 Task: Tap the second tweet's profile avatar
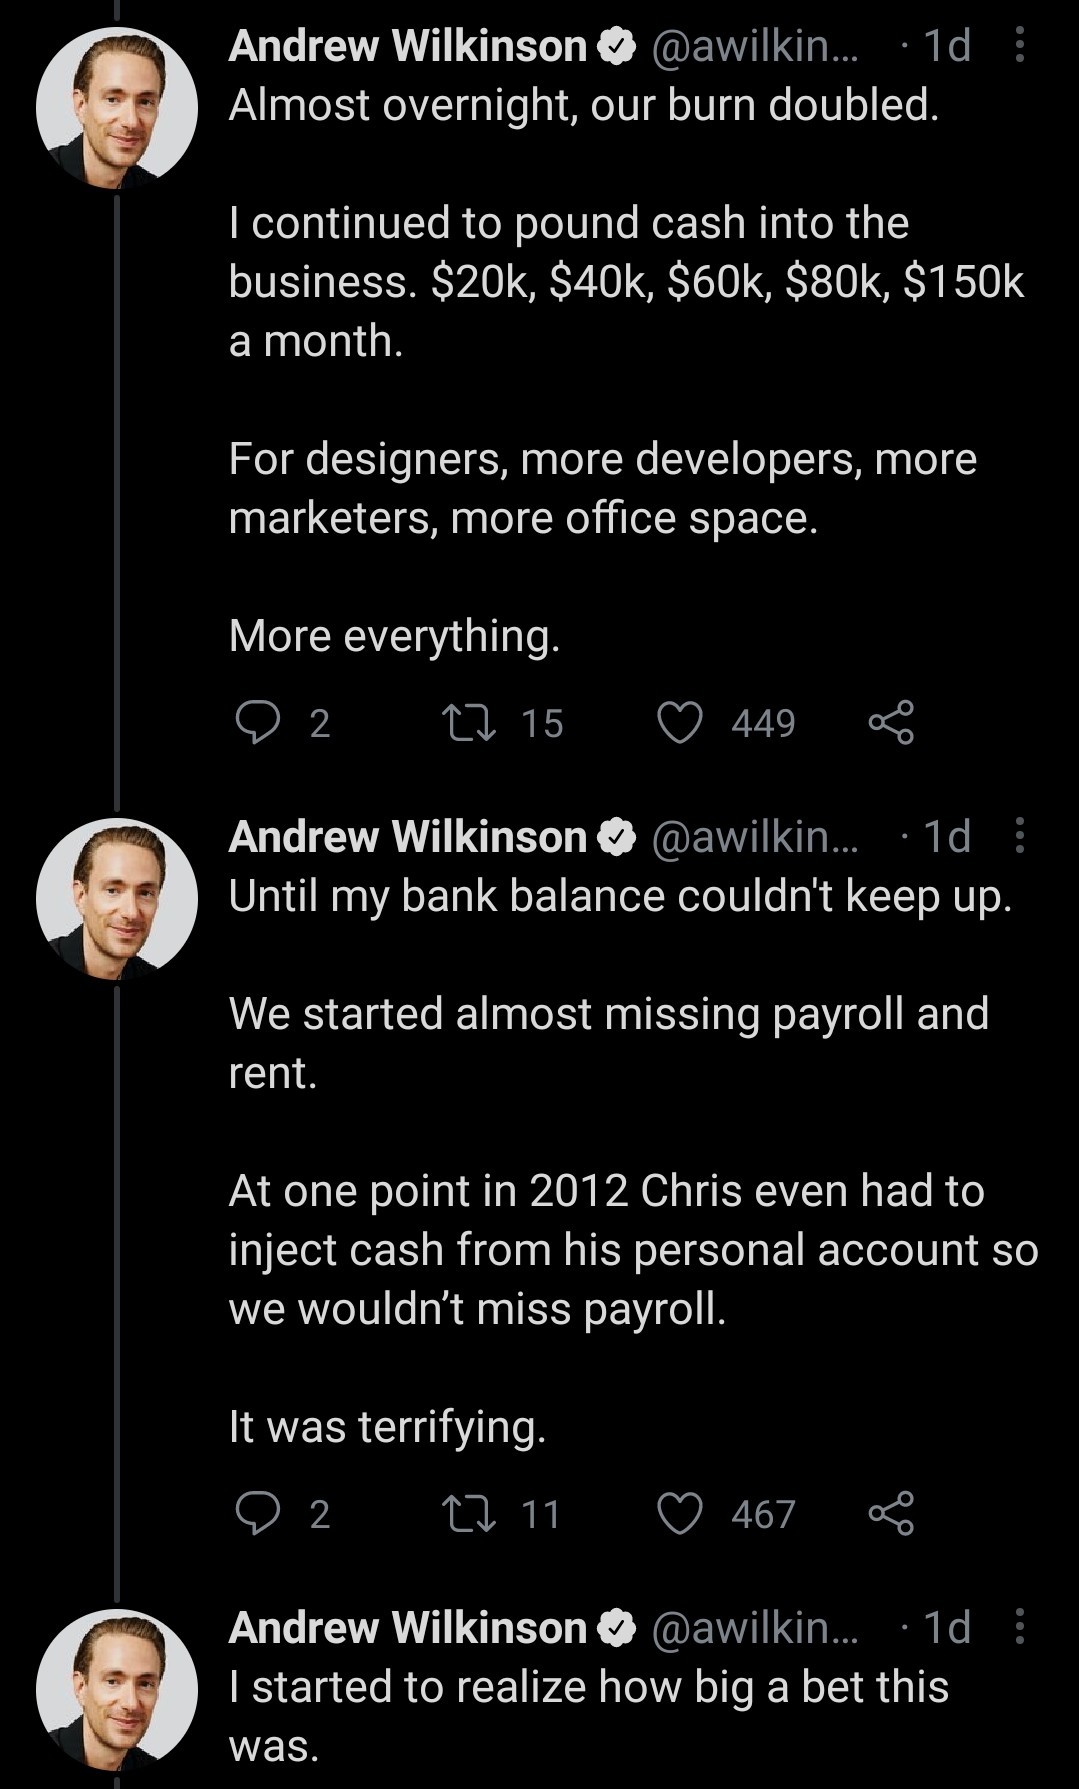click(x=117, y=899)
